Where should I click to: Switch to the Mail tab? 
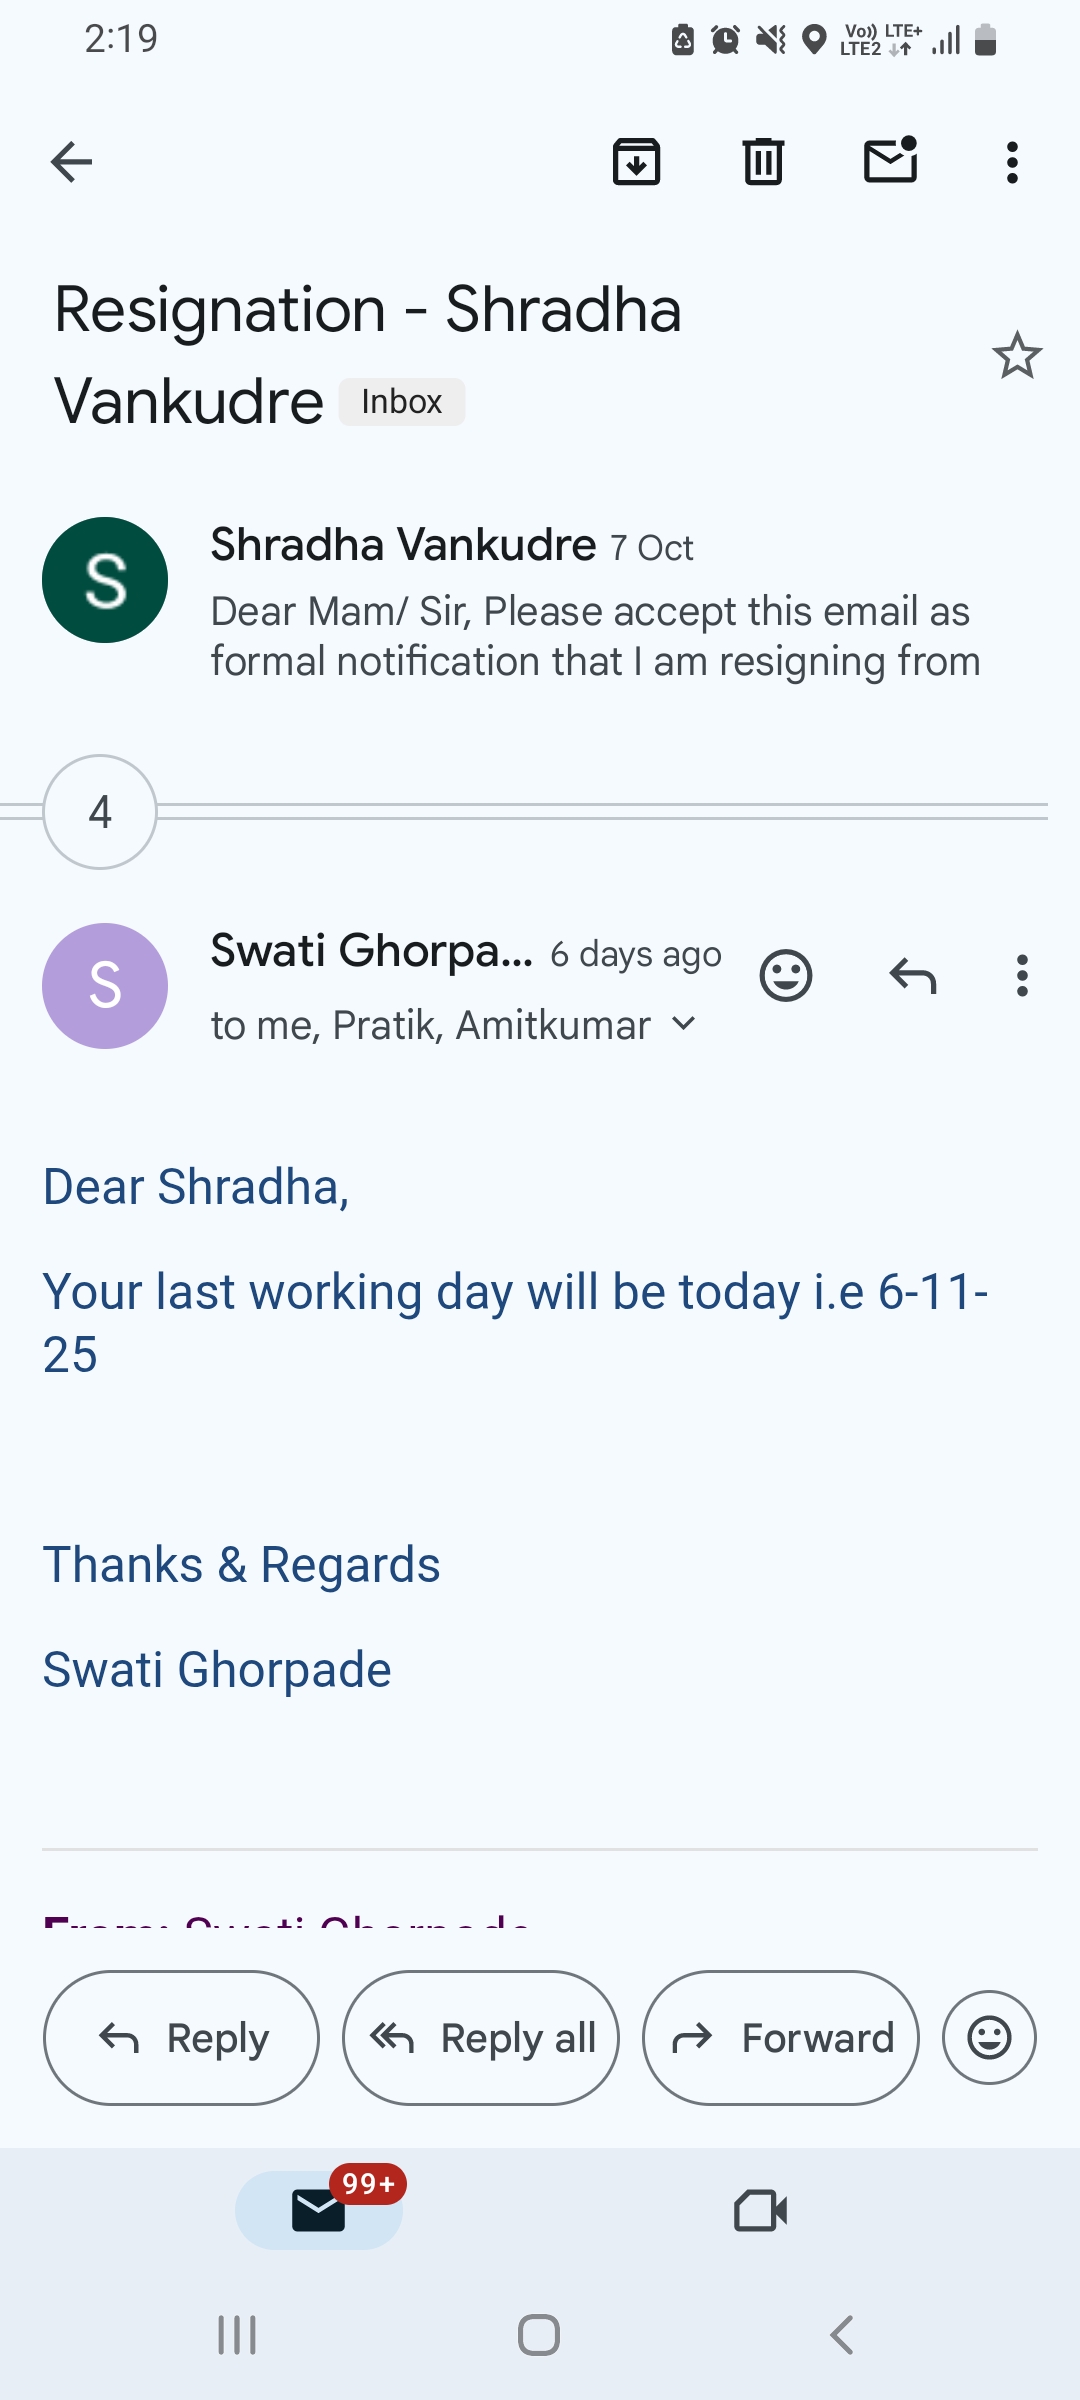[319, 2210]
